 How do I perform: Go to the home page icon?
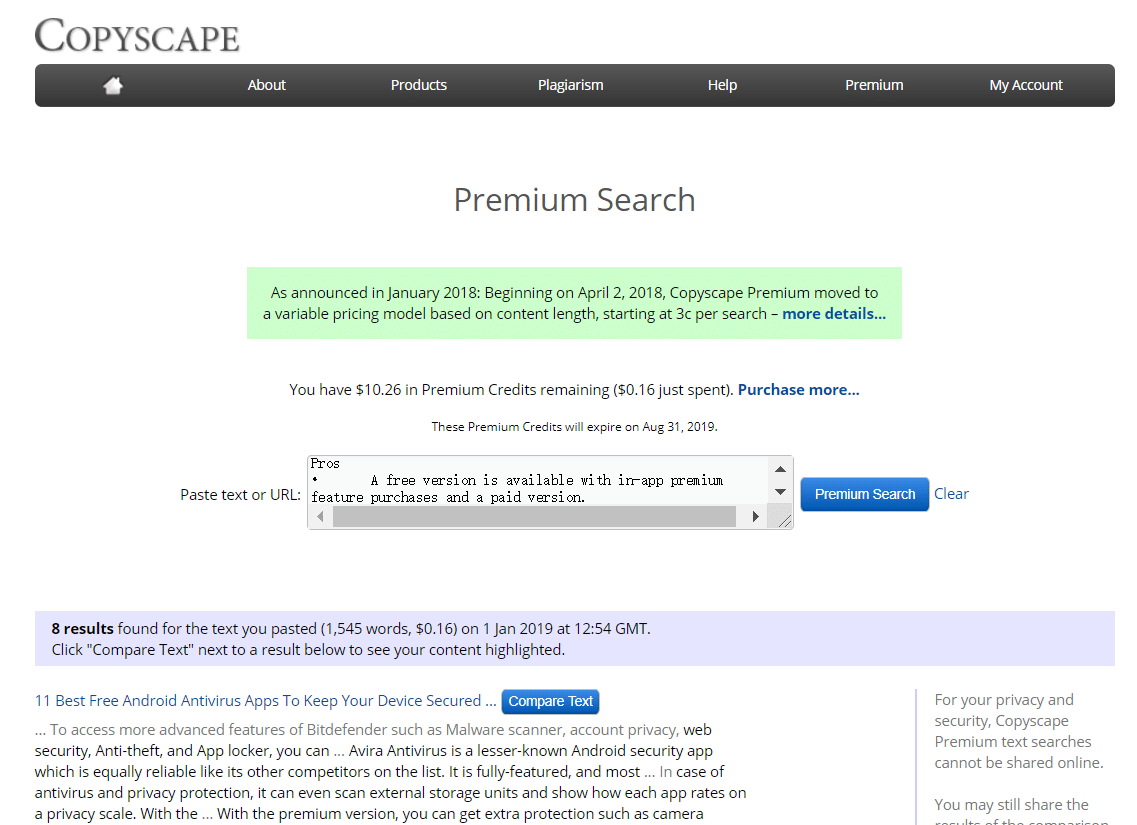click(113, 86)
